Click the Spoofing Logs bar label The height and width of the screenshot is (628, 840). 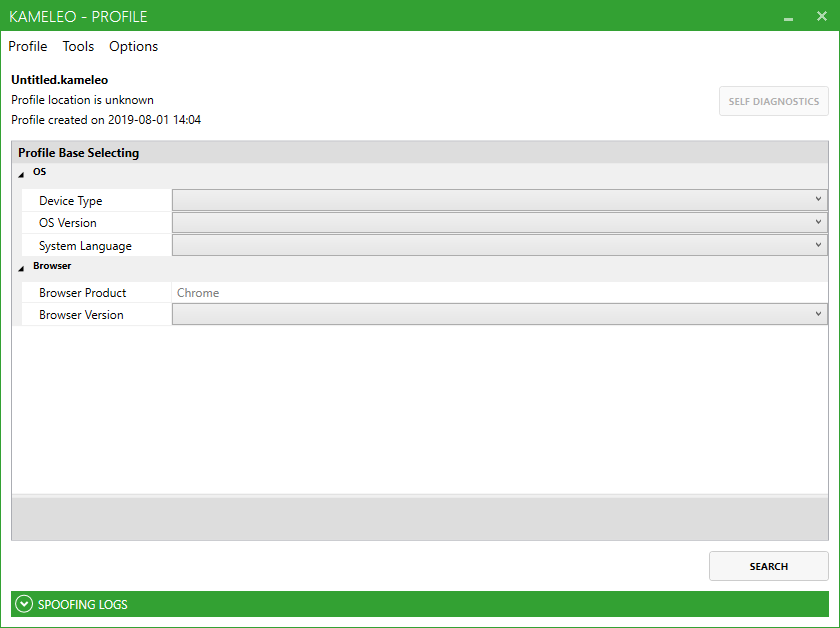click(x=82, y=604)
